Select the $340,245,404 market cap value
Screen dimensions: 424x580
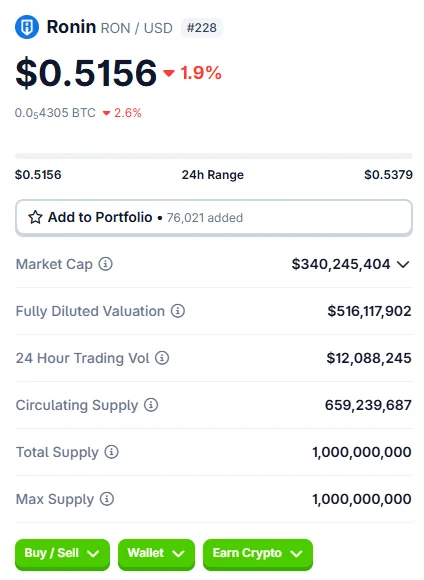(x=341, y=264)
